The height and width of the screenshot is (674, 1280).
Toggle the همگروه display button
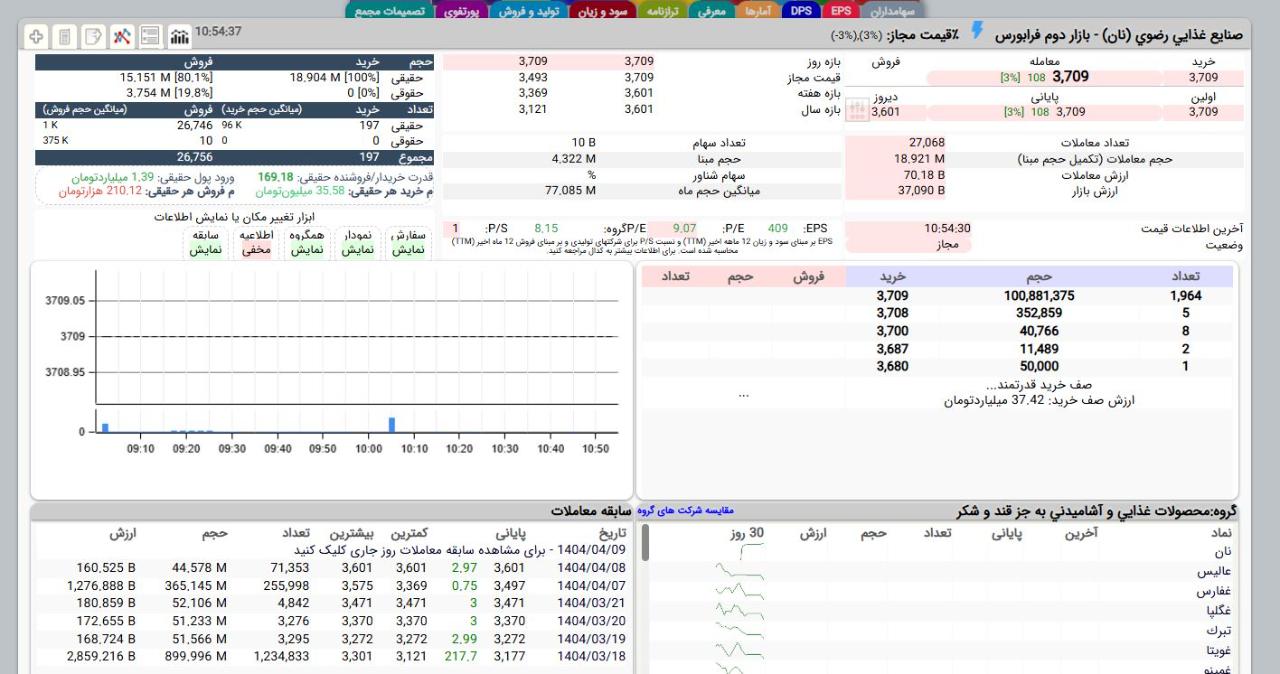coord(306,243)
